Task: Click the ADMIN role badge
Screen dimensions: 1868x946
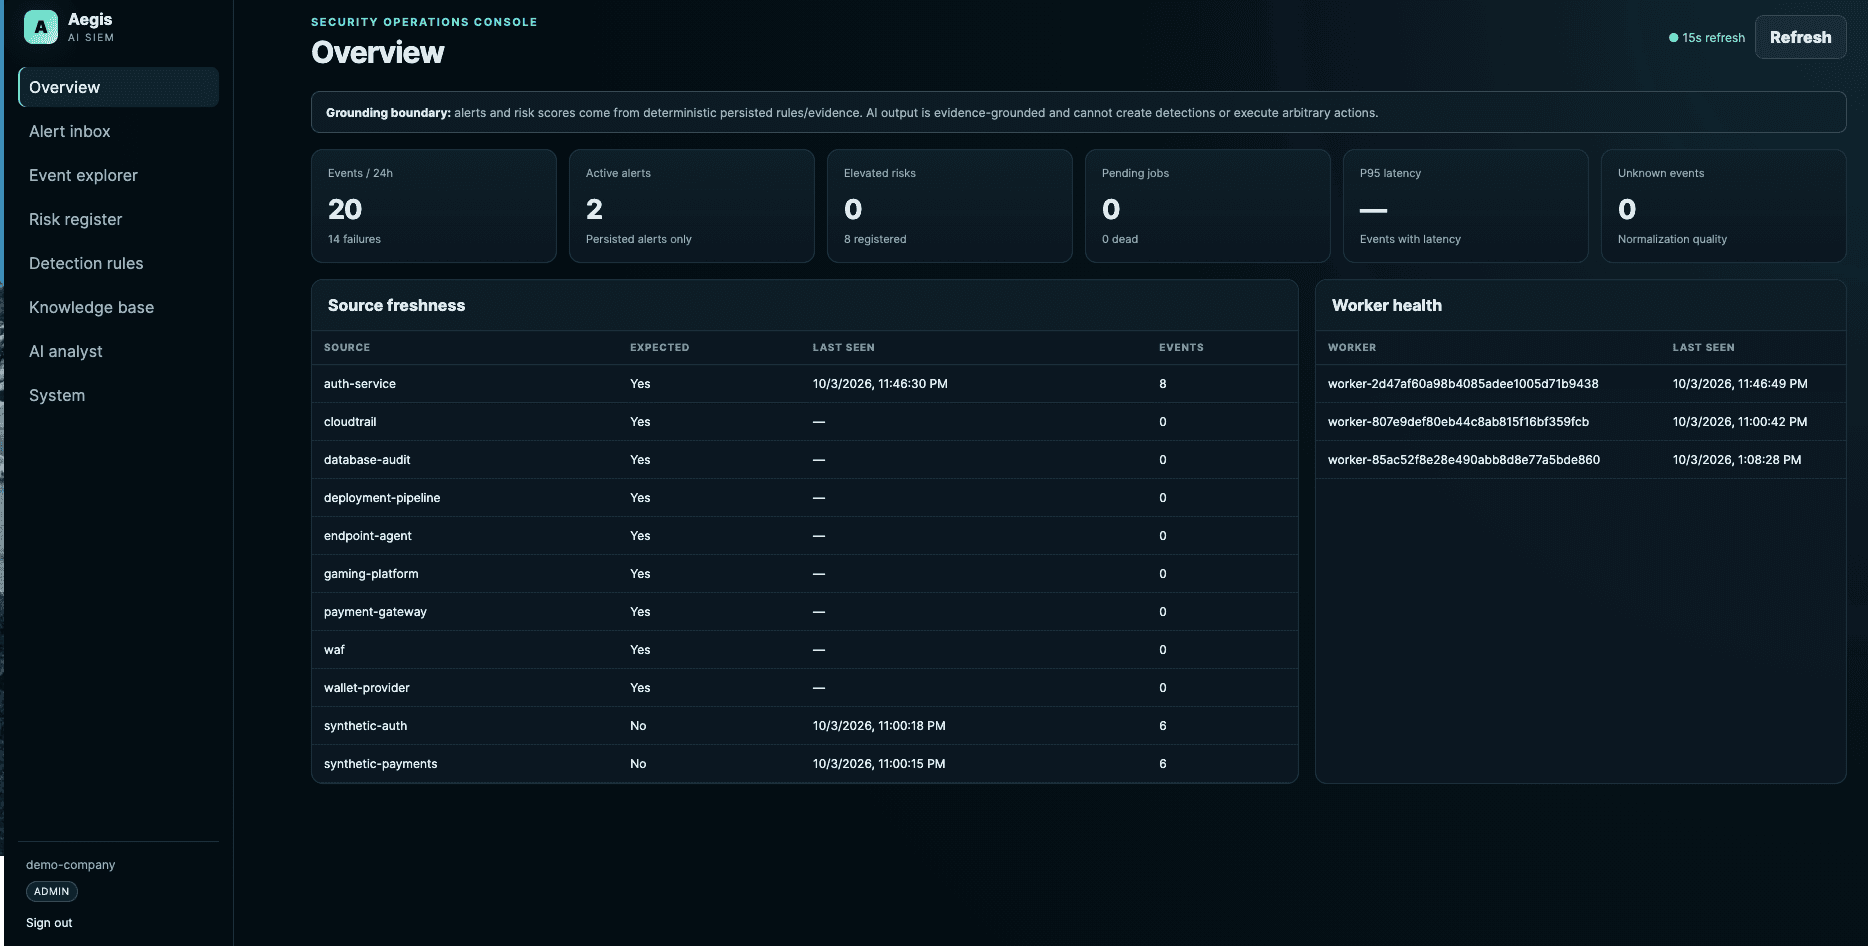Action: [52, 891]
